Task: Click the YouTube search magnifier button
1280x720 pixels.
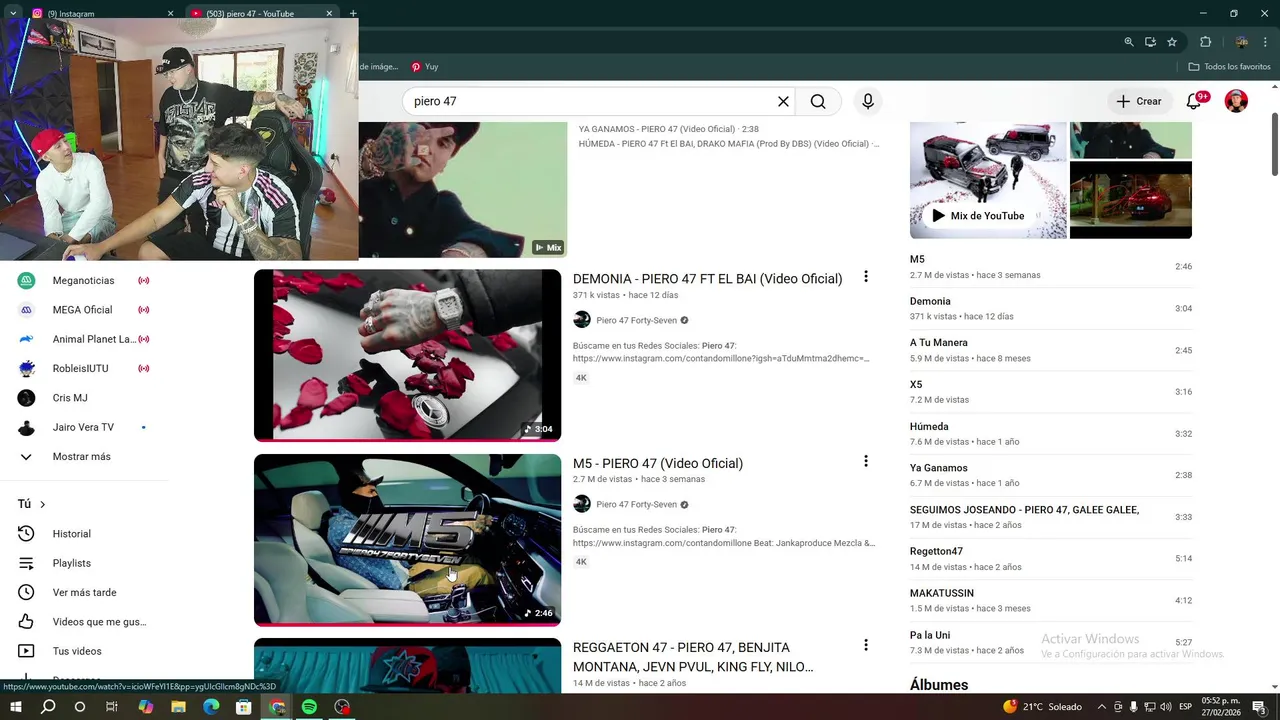Action: (x=818, y=101)
